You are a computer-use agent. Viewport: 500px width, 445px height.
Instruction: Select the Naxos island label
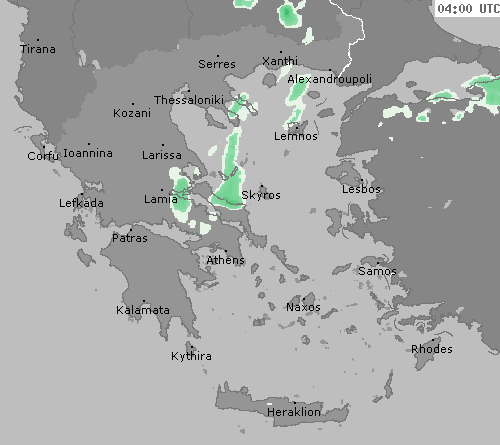[x=303, y=307]
